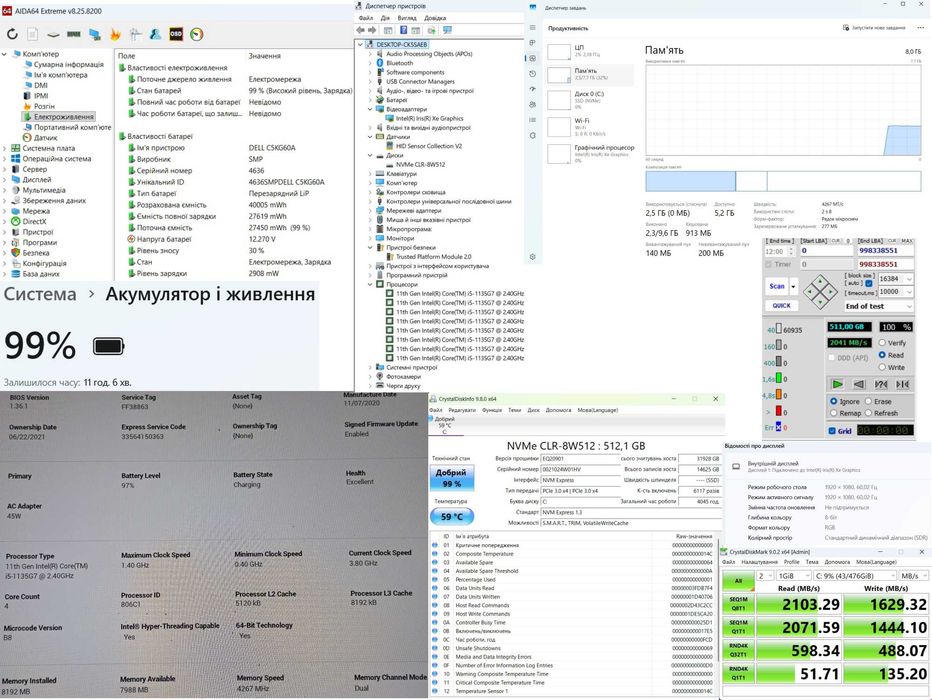Click the up arrow in Victoria diamond pad

(820, 281)
